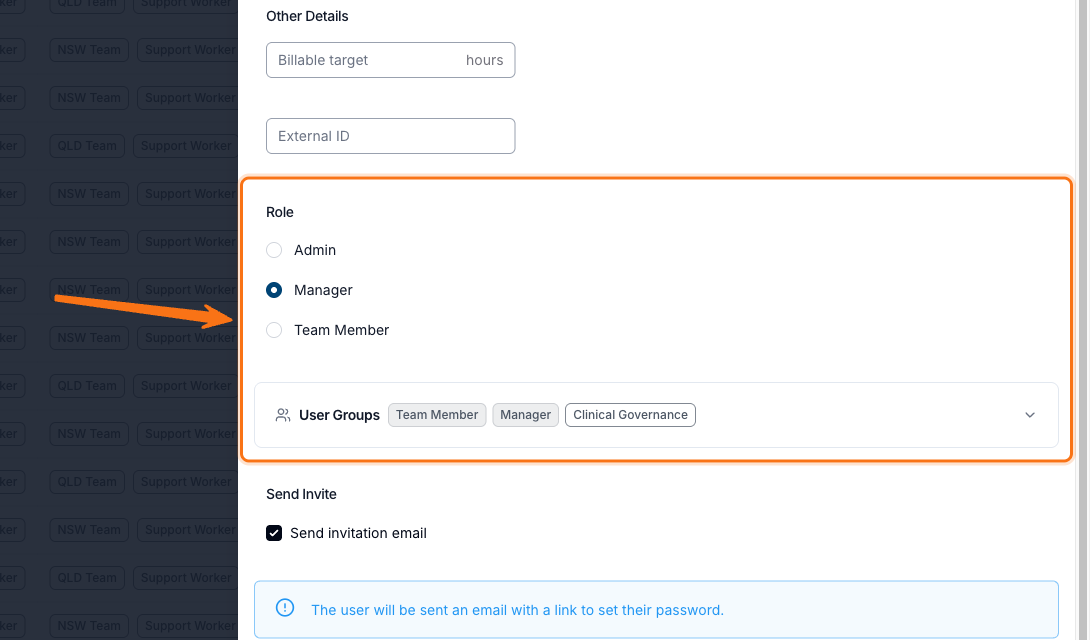Select the Manager role radio button
This screenshot has height=640, width=1090.
coord(274,290)
